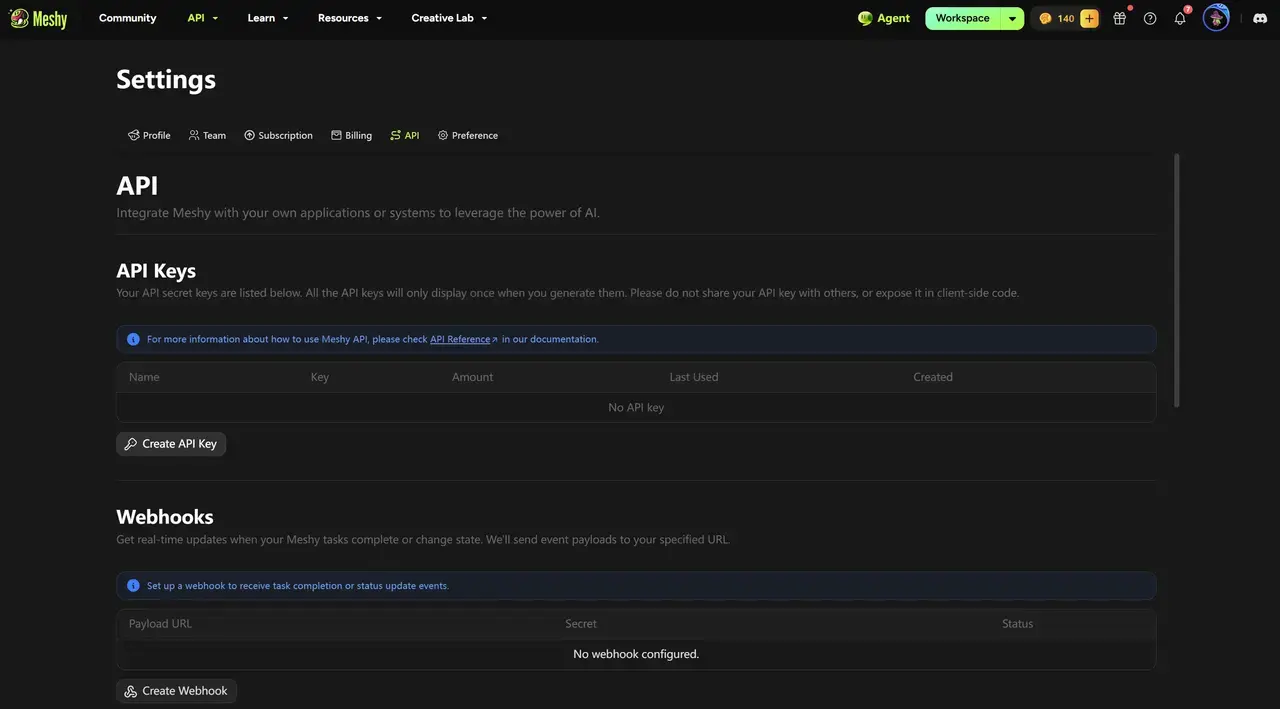The image size is (1280, 709).
Task: Click the Create API Key button
Action: [x=171, y=444]
